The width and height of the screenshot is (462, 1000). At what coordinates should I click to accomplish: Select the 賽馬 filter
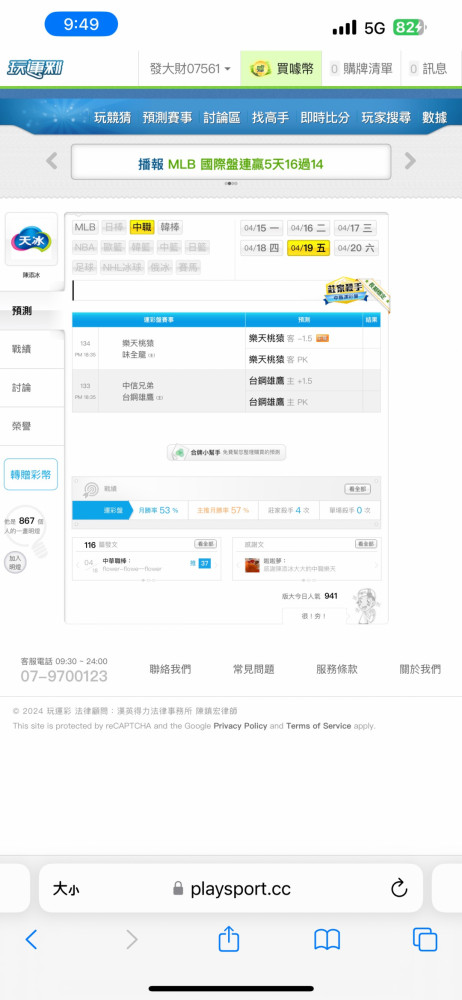187,267
